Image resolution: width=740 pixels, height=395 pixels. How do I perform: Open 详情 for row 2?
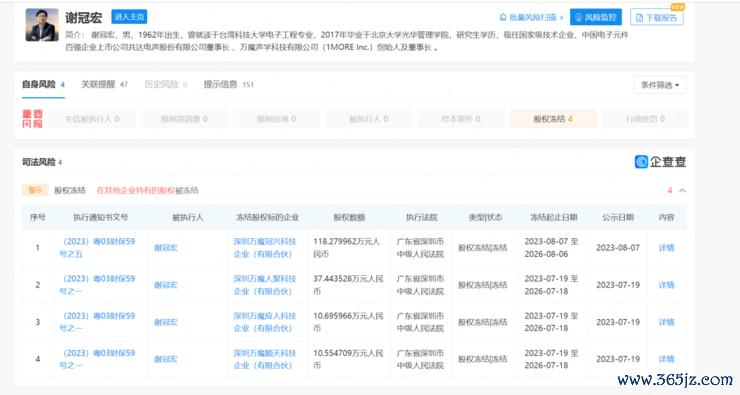coord(666,285)
